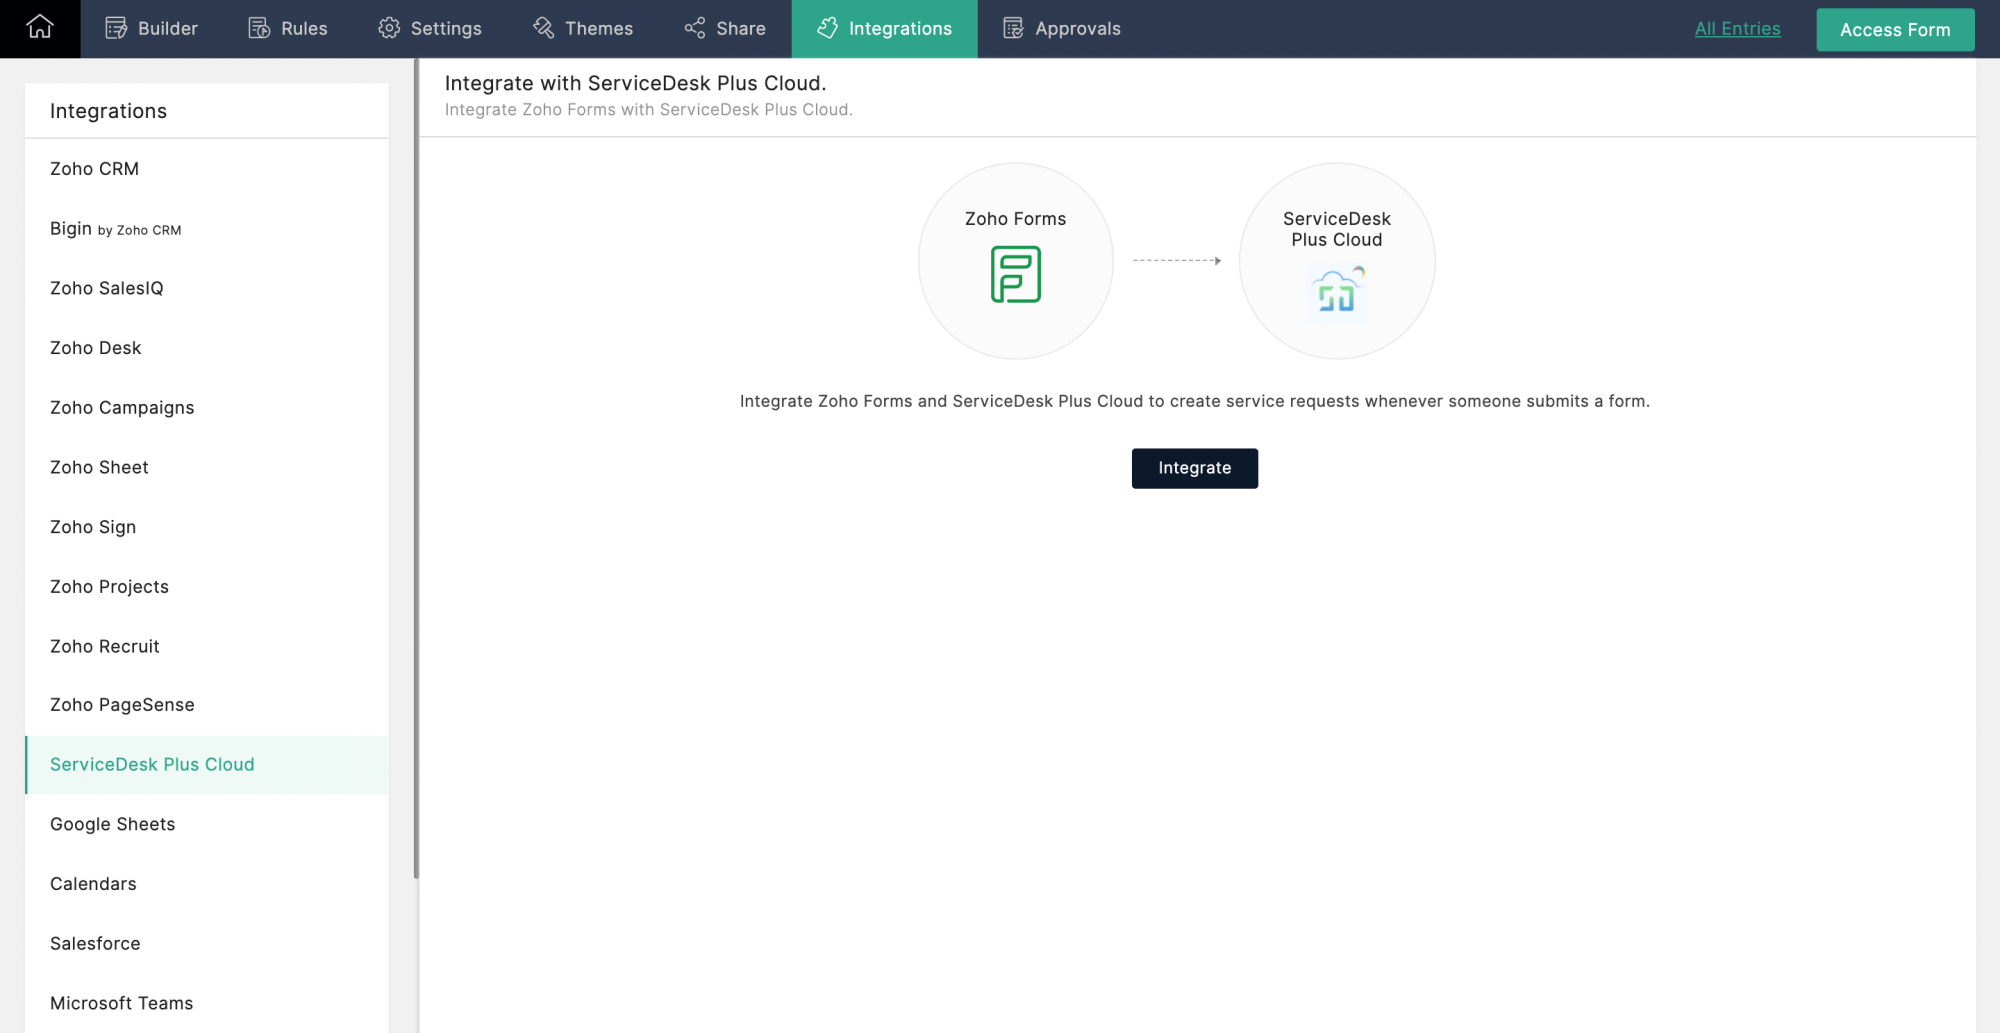Select ServiceDesk Plus Cloud sidebar item
The image size is (2000, 1033).
point(207,765)
